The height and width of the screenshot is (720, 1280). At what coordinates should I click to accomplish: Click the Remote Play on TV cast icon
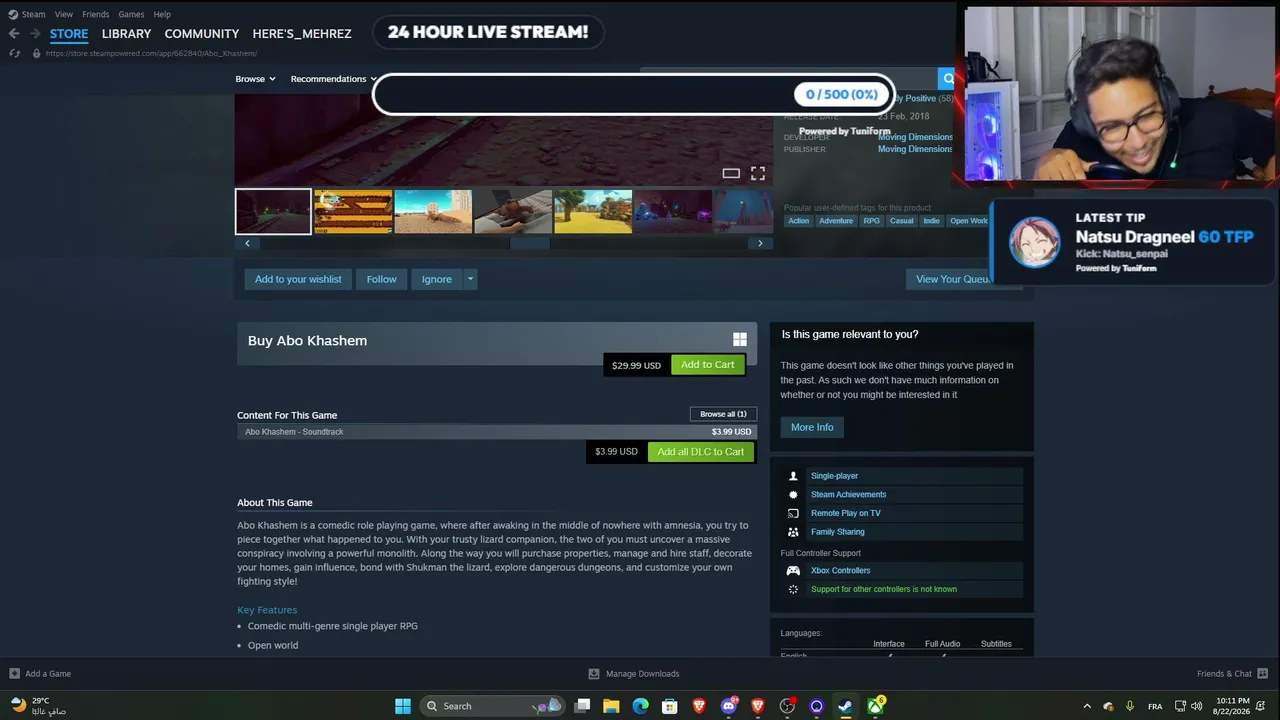point(793,513)
